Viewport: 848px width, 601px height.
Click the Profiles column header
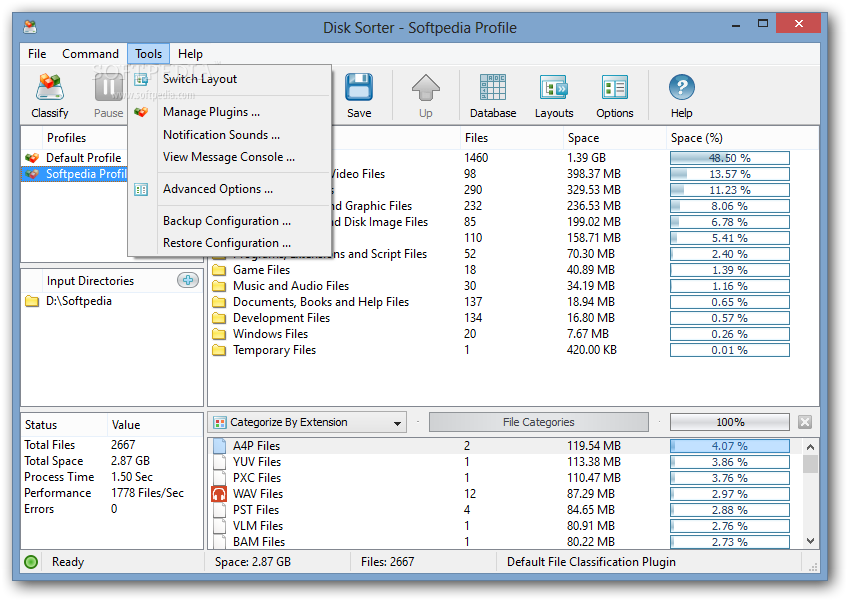(x=85, y=138)
